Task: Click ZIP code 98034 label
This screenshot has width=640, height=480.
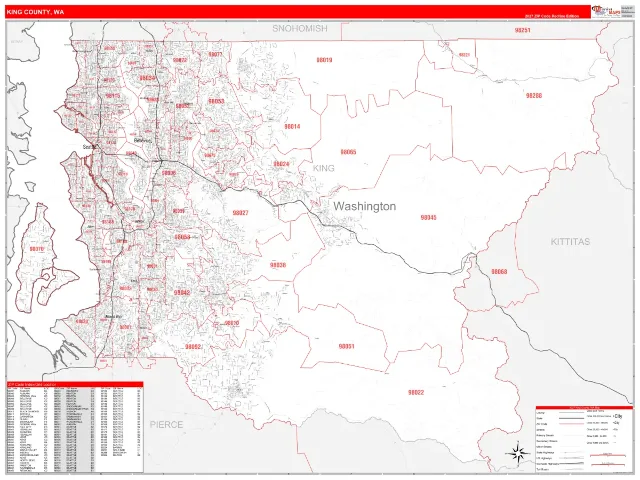Action: 147,78
